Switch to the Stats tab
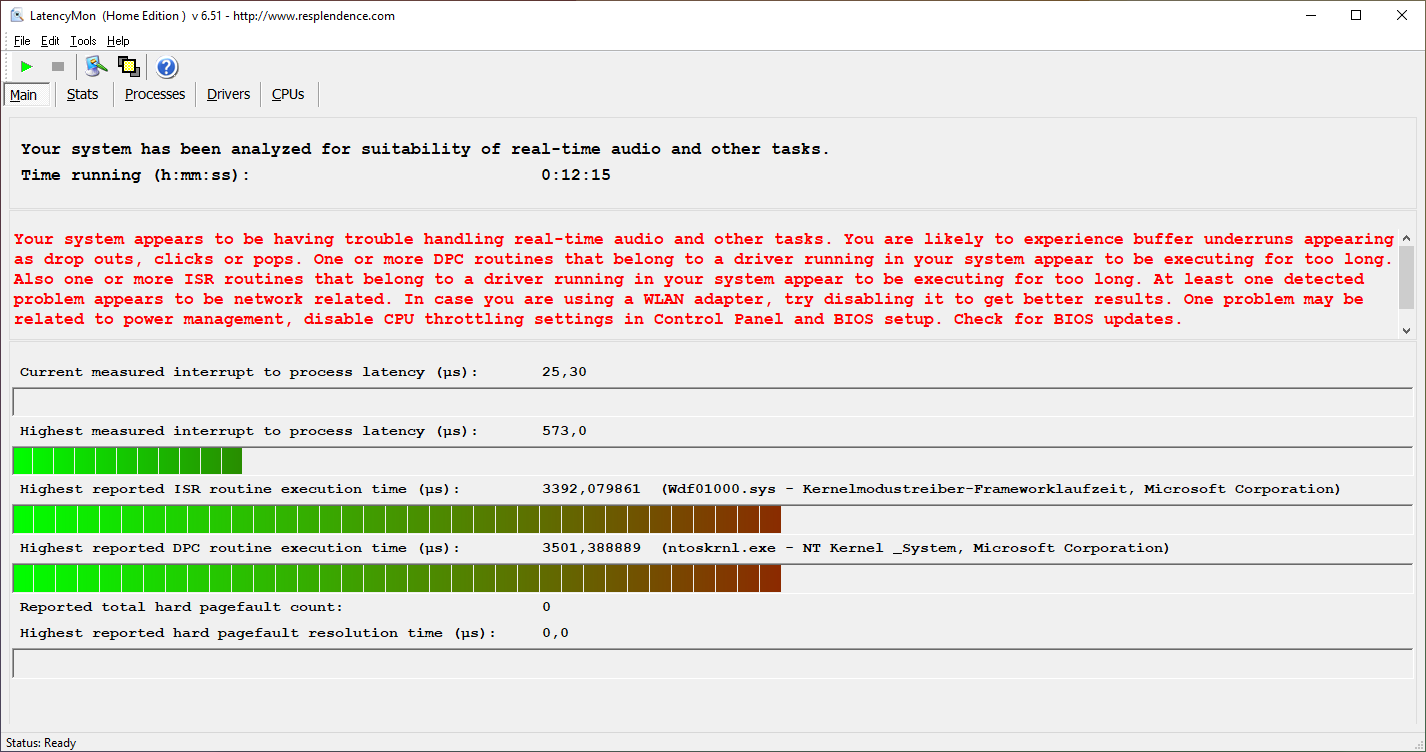The image size is (1426, 752). [83, 94]
